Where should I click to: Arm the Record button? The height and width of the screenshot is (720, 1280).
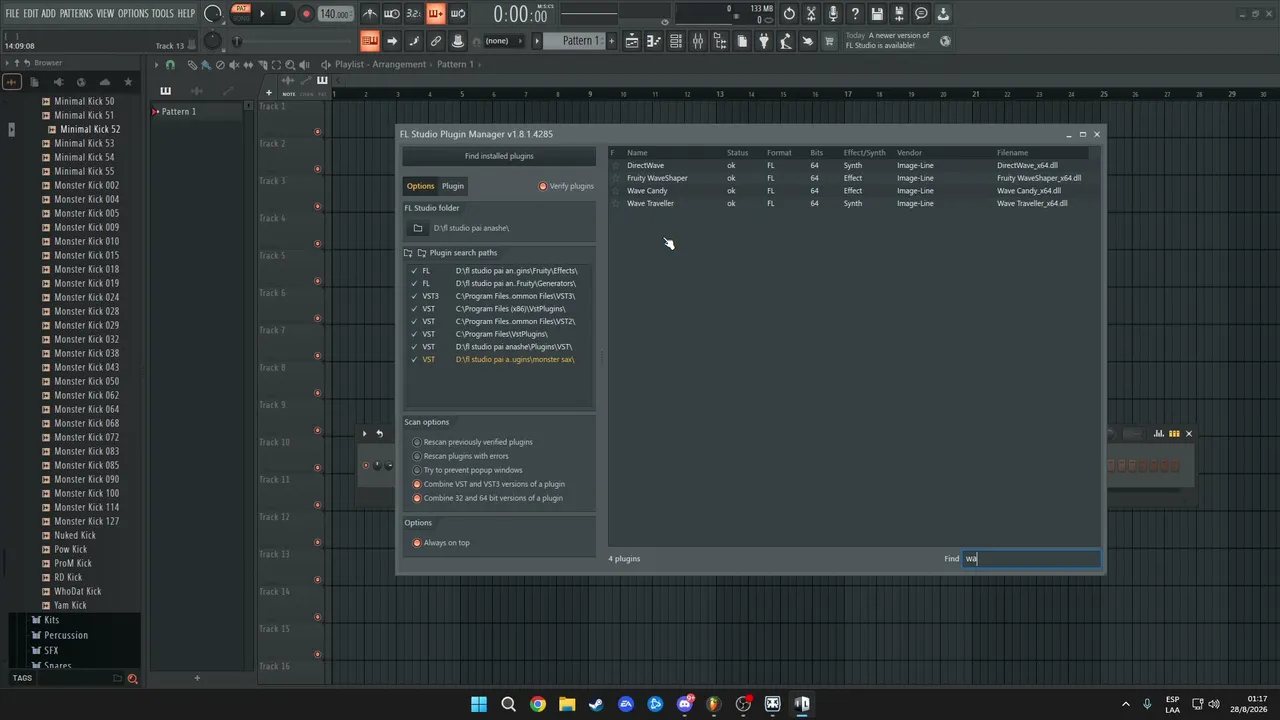(x=306, y=14)
